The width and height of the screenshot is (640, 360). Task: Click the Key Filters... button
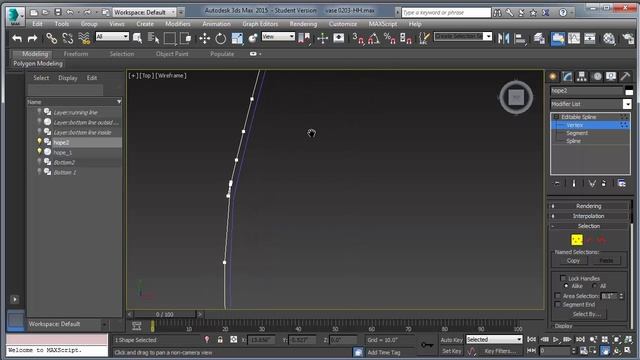coord(500,351)
